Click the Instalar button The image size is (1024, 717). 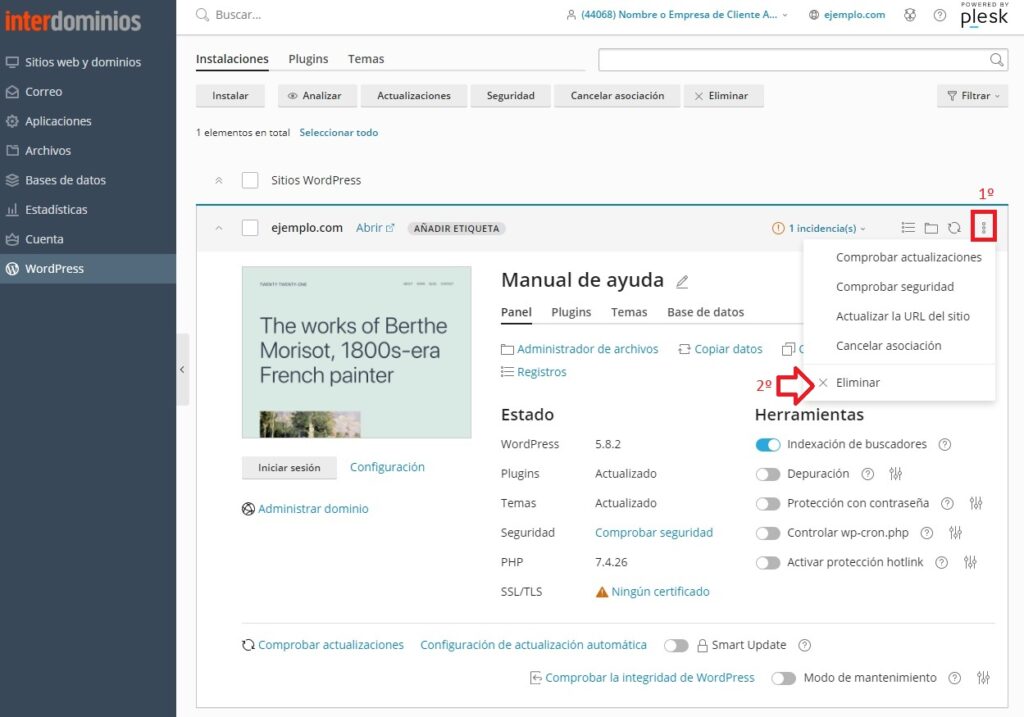pyautogui.click(x=231, y=95)
